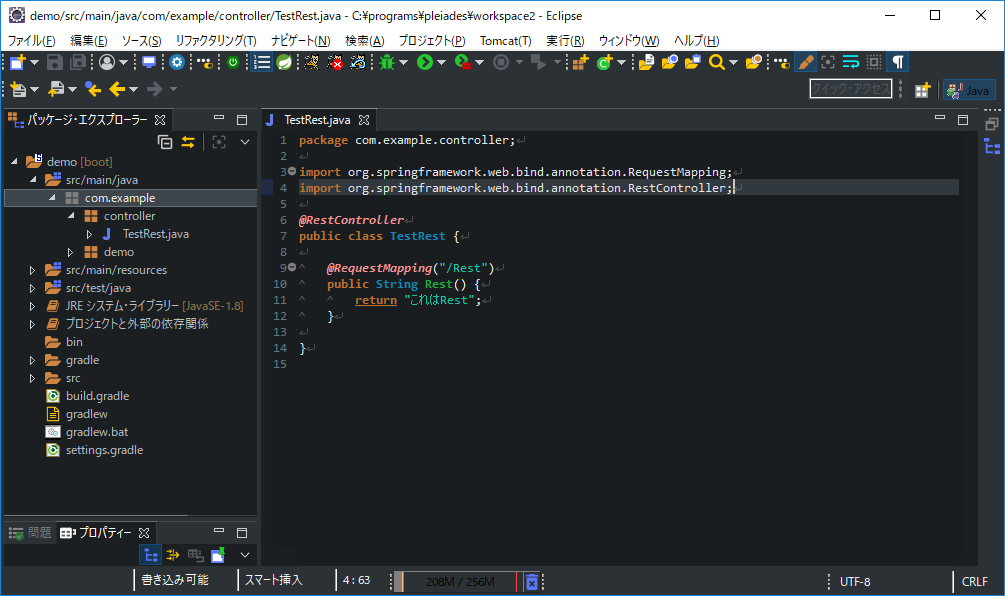
Task: Select the settings.gradle file
Action: coord(104,450)
